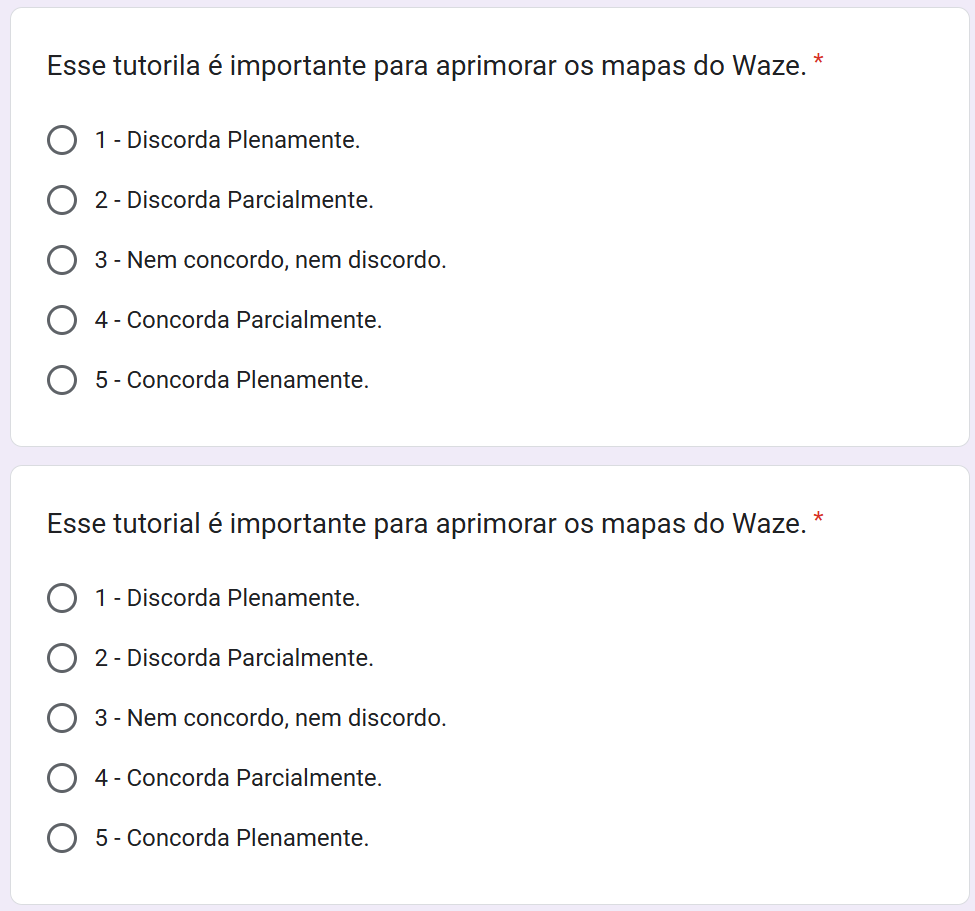
Task: Click label text 'Concorda Plenamente' in 'tutorial' card
Action: tap(247, 838)
